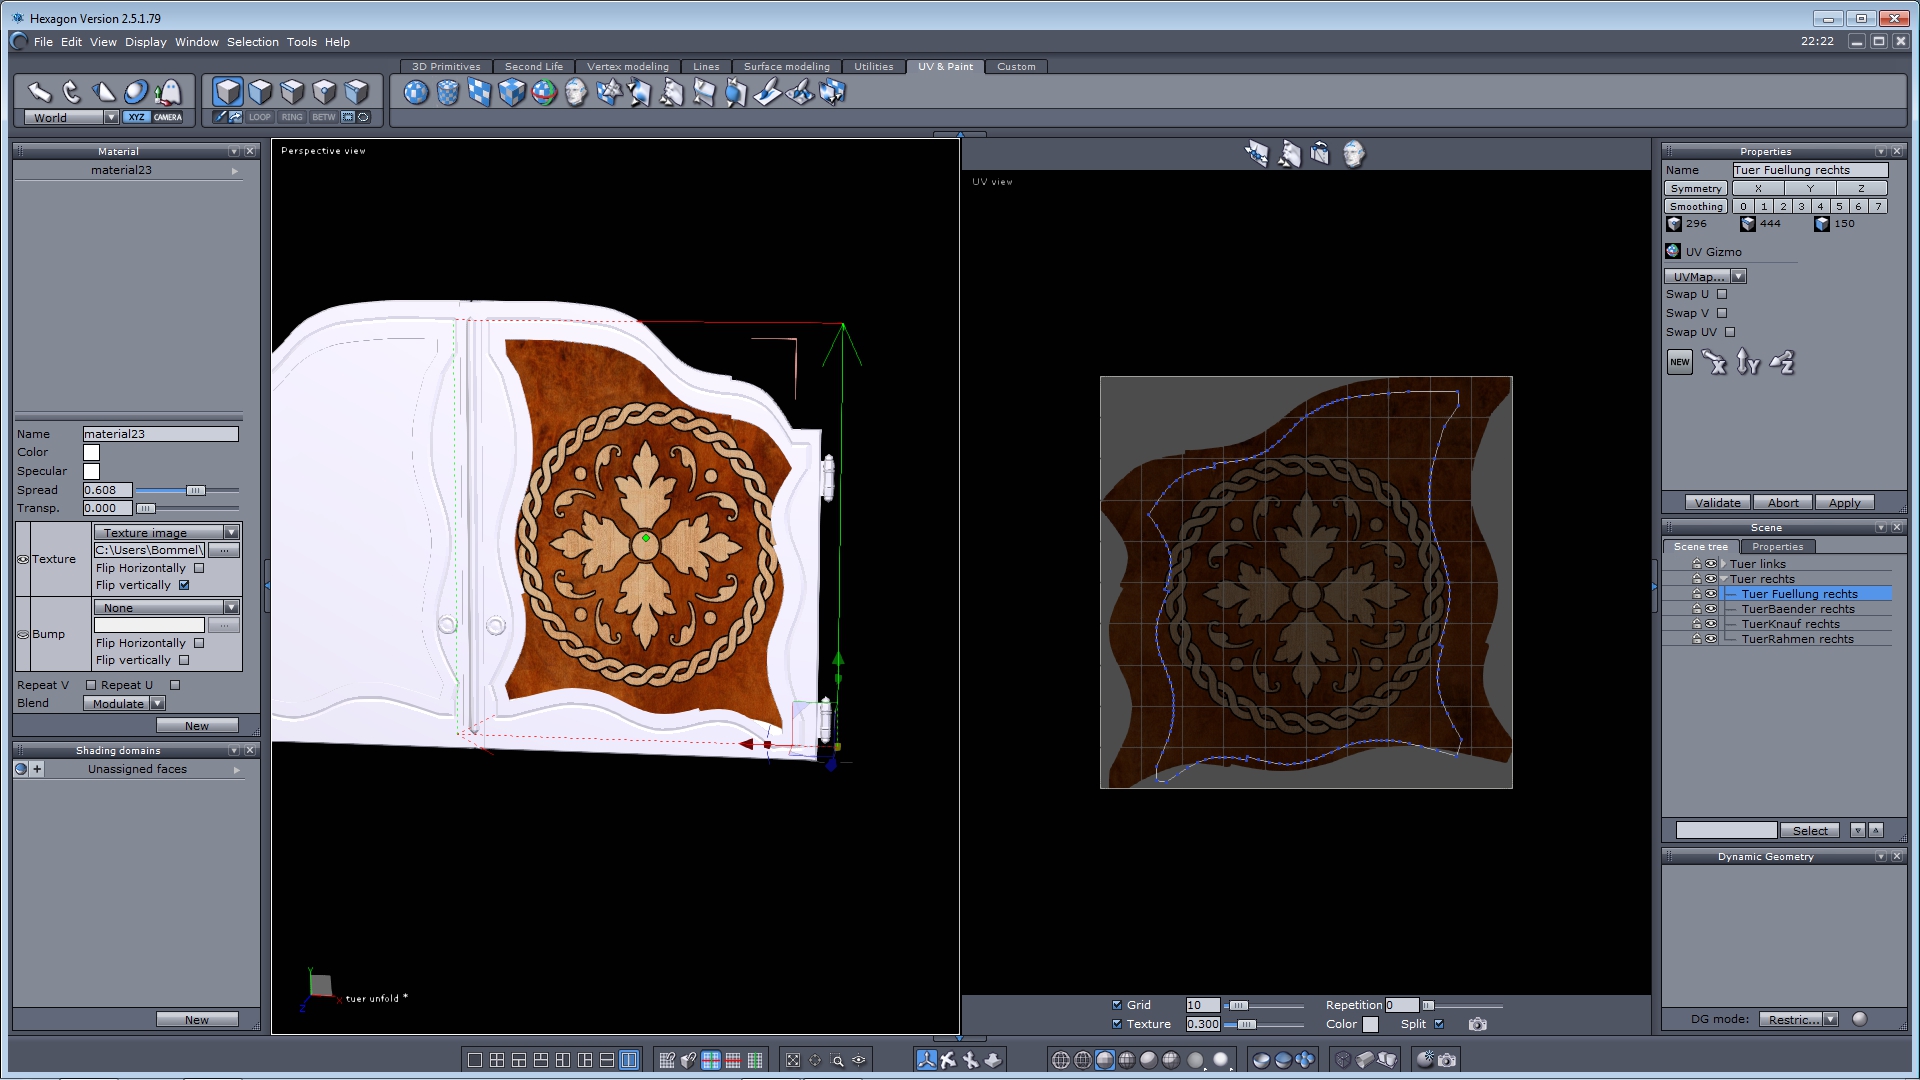Select the scale manipulator tool
The image size is (1920, 1080).
tap(103, 92)
